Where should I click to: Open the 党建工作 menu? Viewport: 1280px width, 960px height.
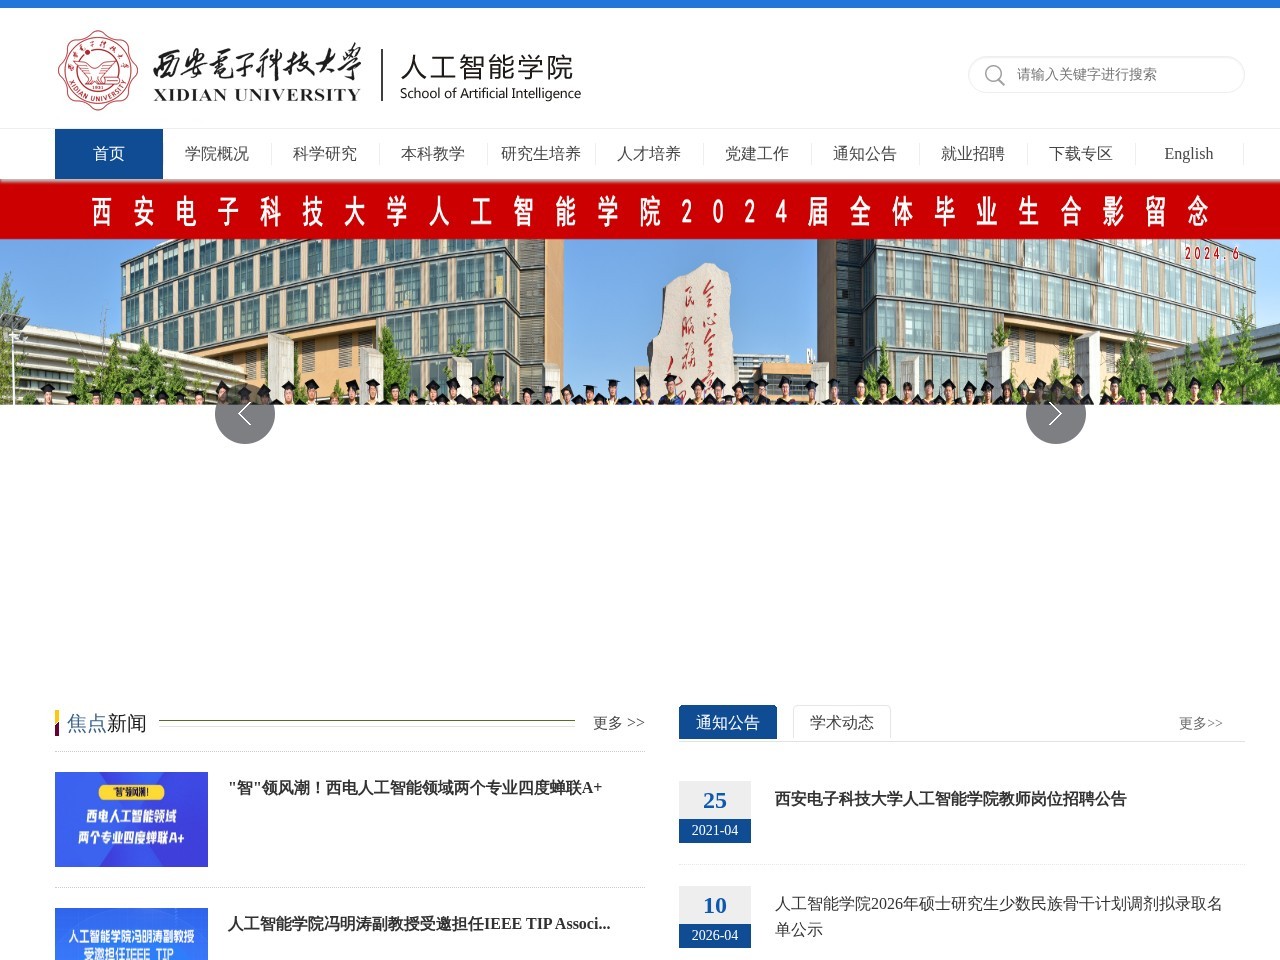coord(757,153)
